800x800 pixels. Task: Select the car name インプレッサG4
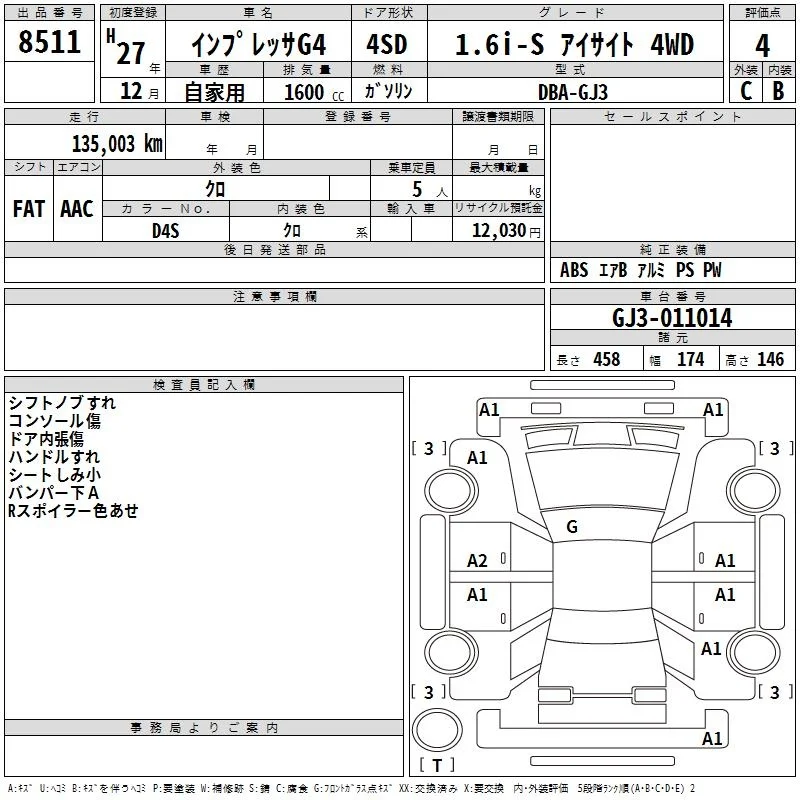coord(259,44)
